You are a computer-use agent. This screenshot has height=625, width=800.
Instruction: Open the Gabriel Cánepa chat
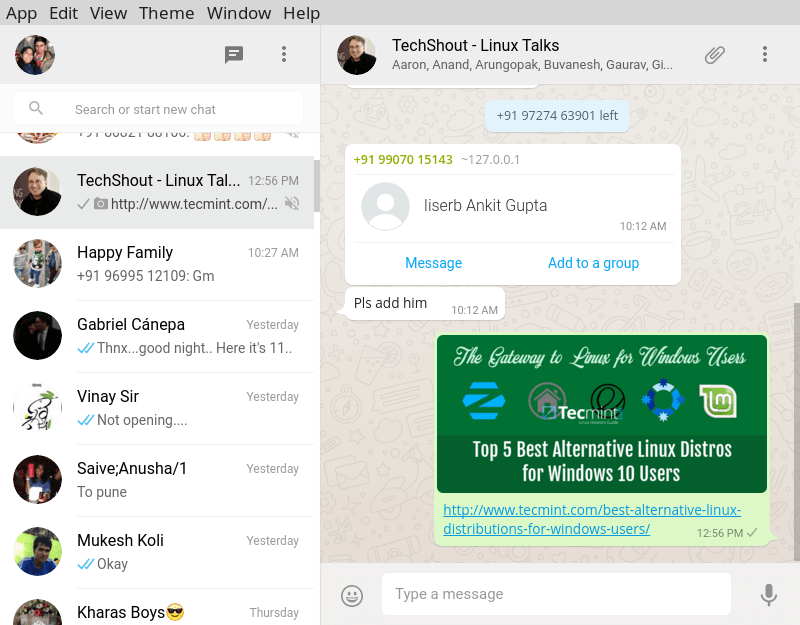[x=157, y=336]
